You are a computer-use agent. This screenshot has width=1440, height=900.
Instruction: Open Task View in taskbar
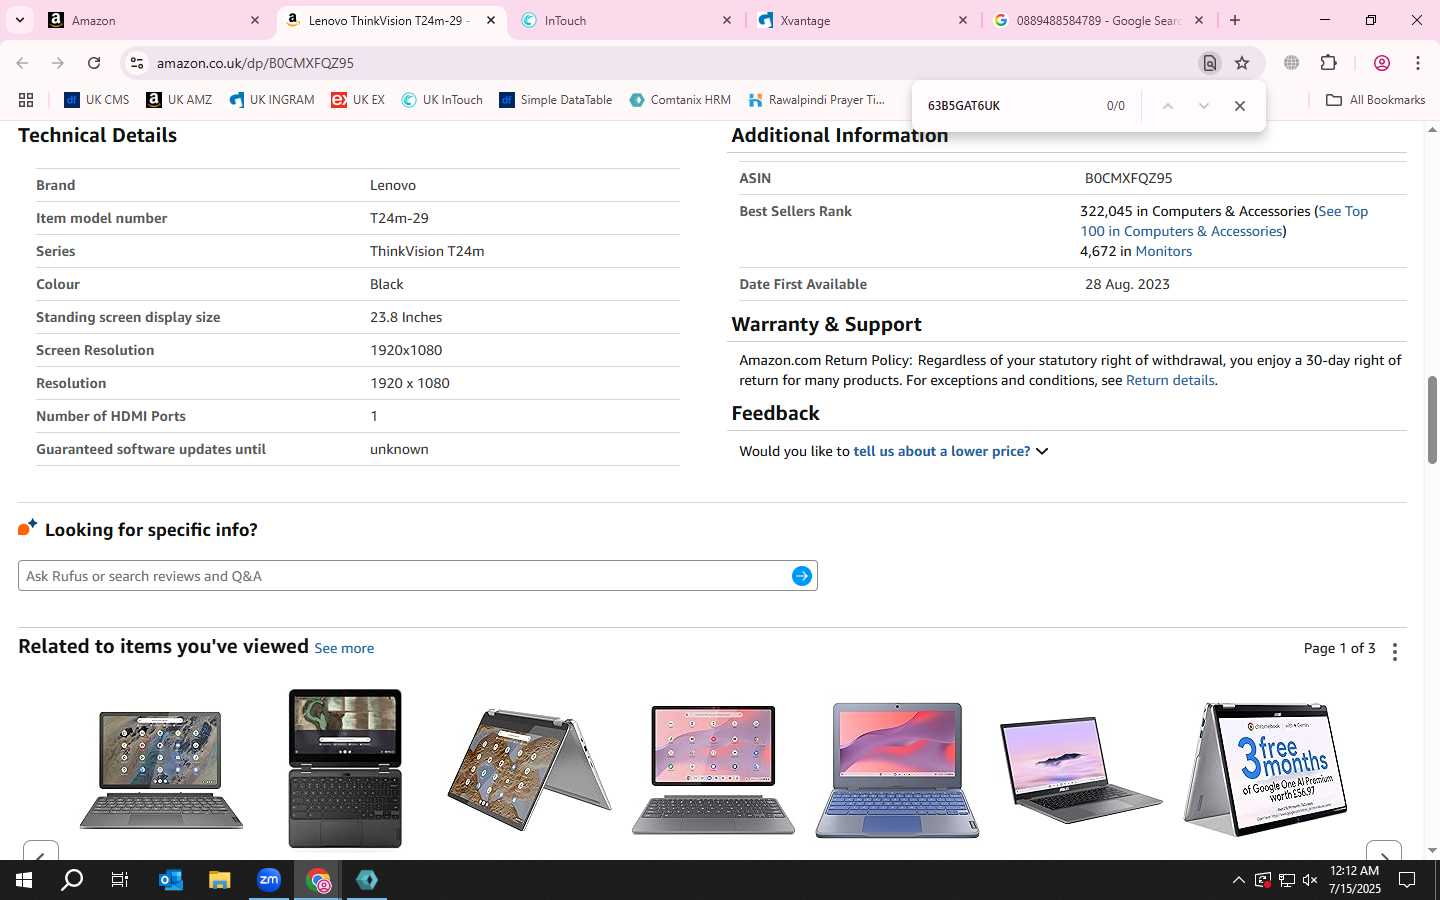120,880
